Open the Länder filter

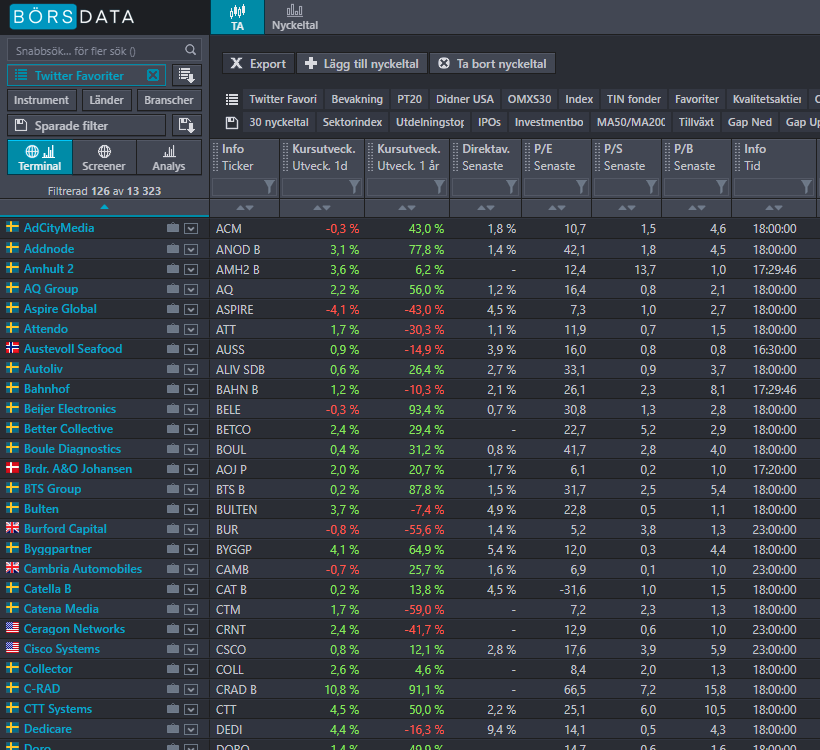click(x=106, y=100)
